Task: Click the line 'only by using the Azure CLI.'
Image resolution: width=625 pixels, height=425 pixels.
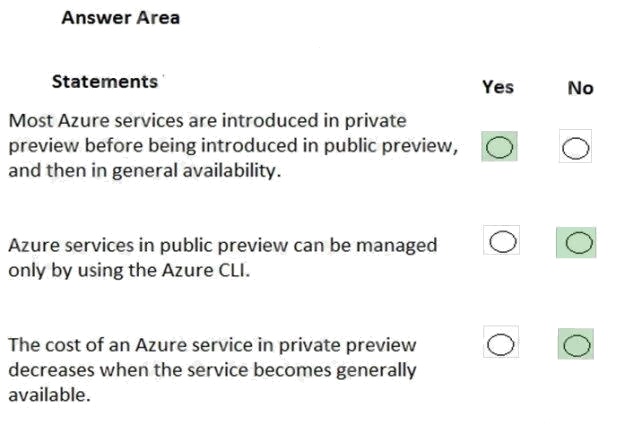Action: [129, 270]
